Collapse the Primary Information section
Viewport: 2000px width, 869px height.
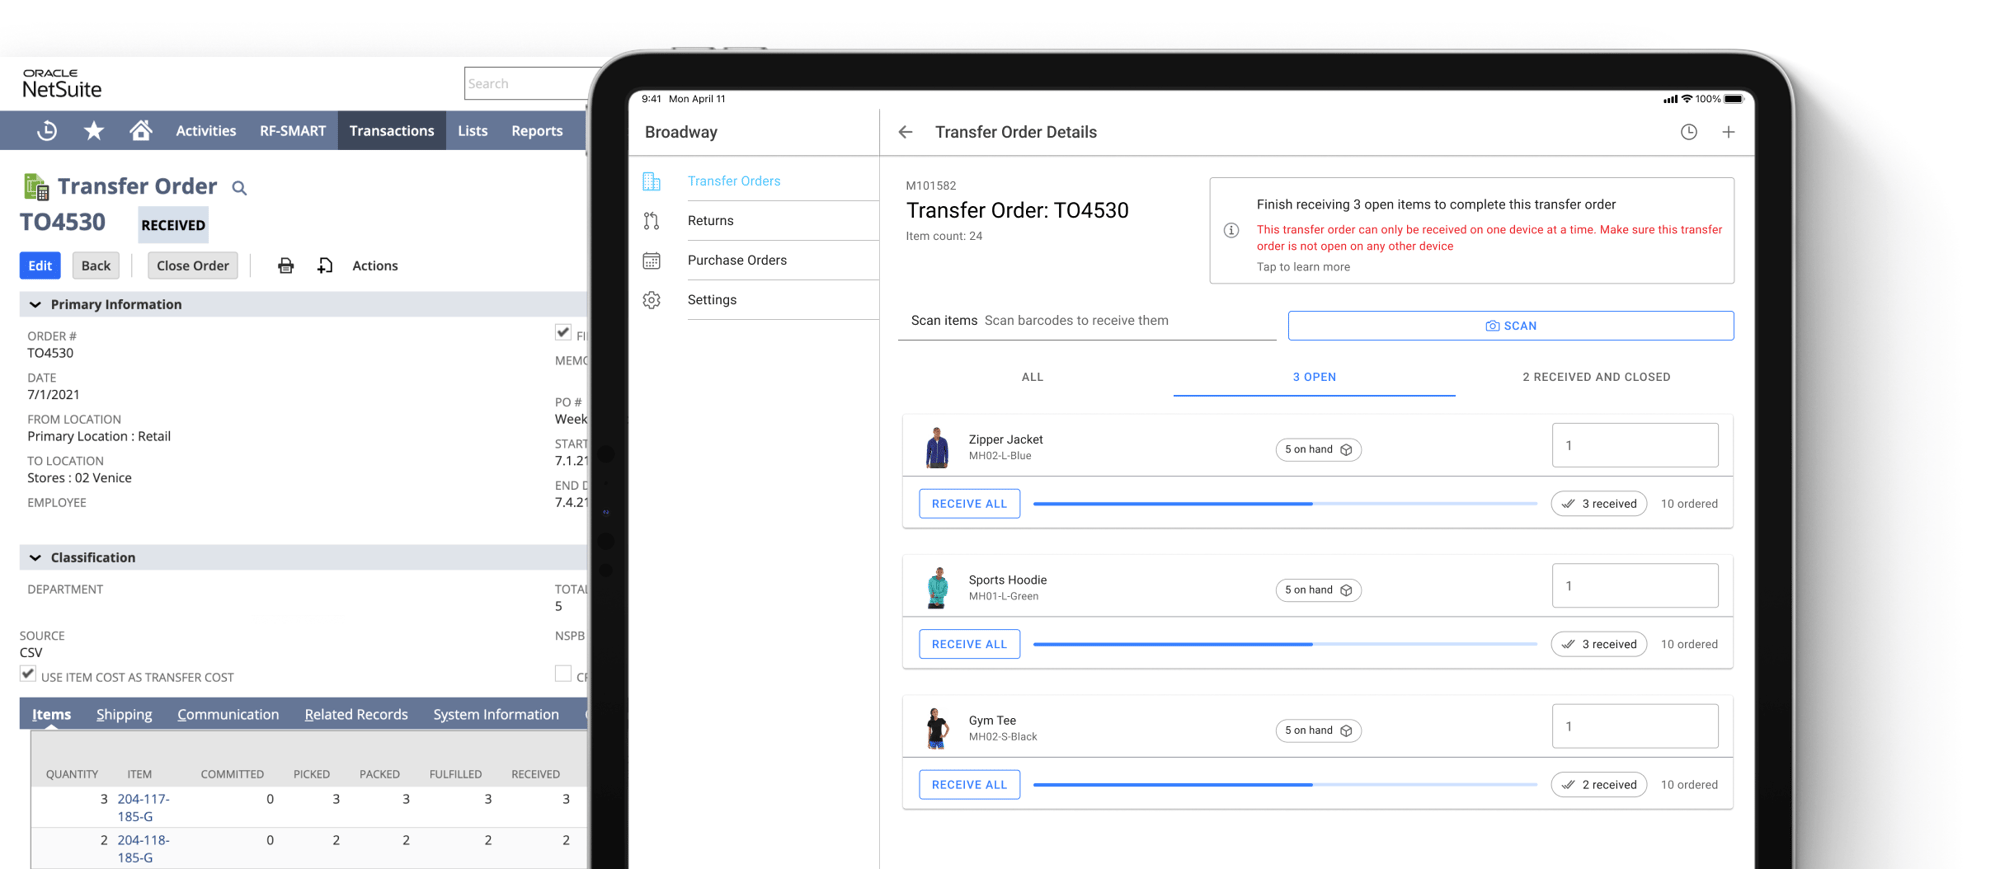(x=36, y=305)
